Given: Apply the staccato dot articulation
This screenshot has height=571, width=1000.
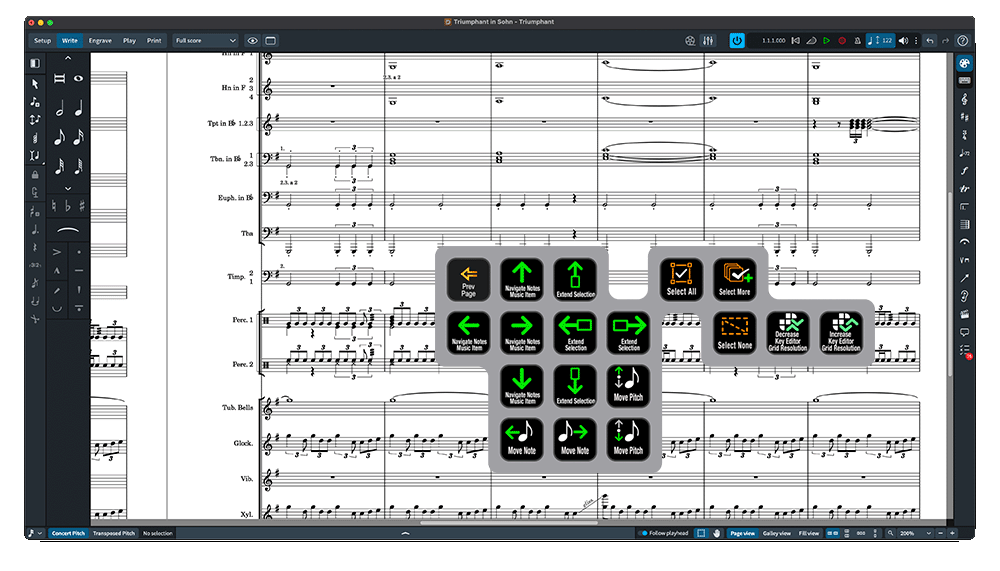Looking at the screenshot, I should (x=78, y=253).
